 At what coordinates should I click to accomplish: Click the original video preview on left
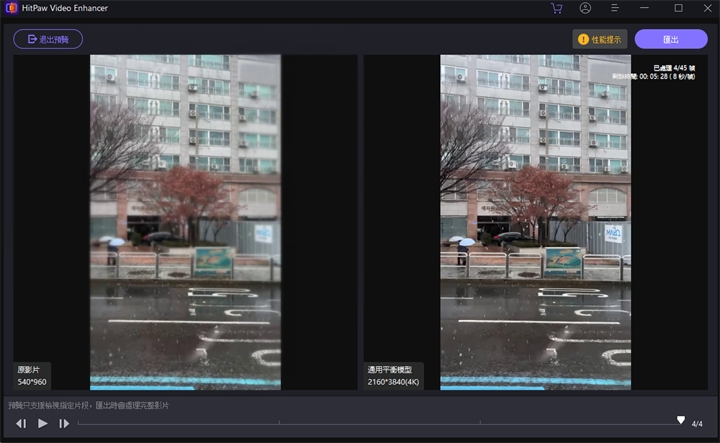(x=185, y=220)
